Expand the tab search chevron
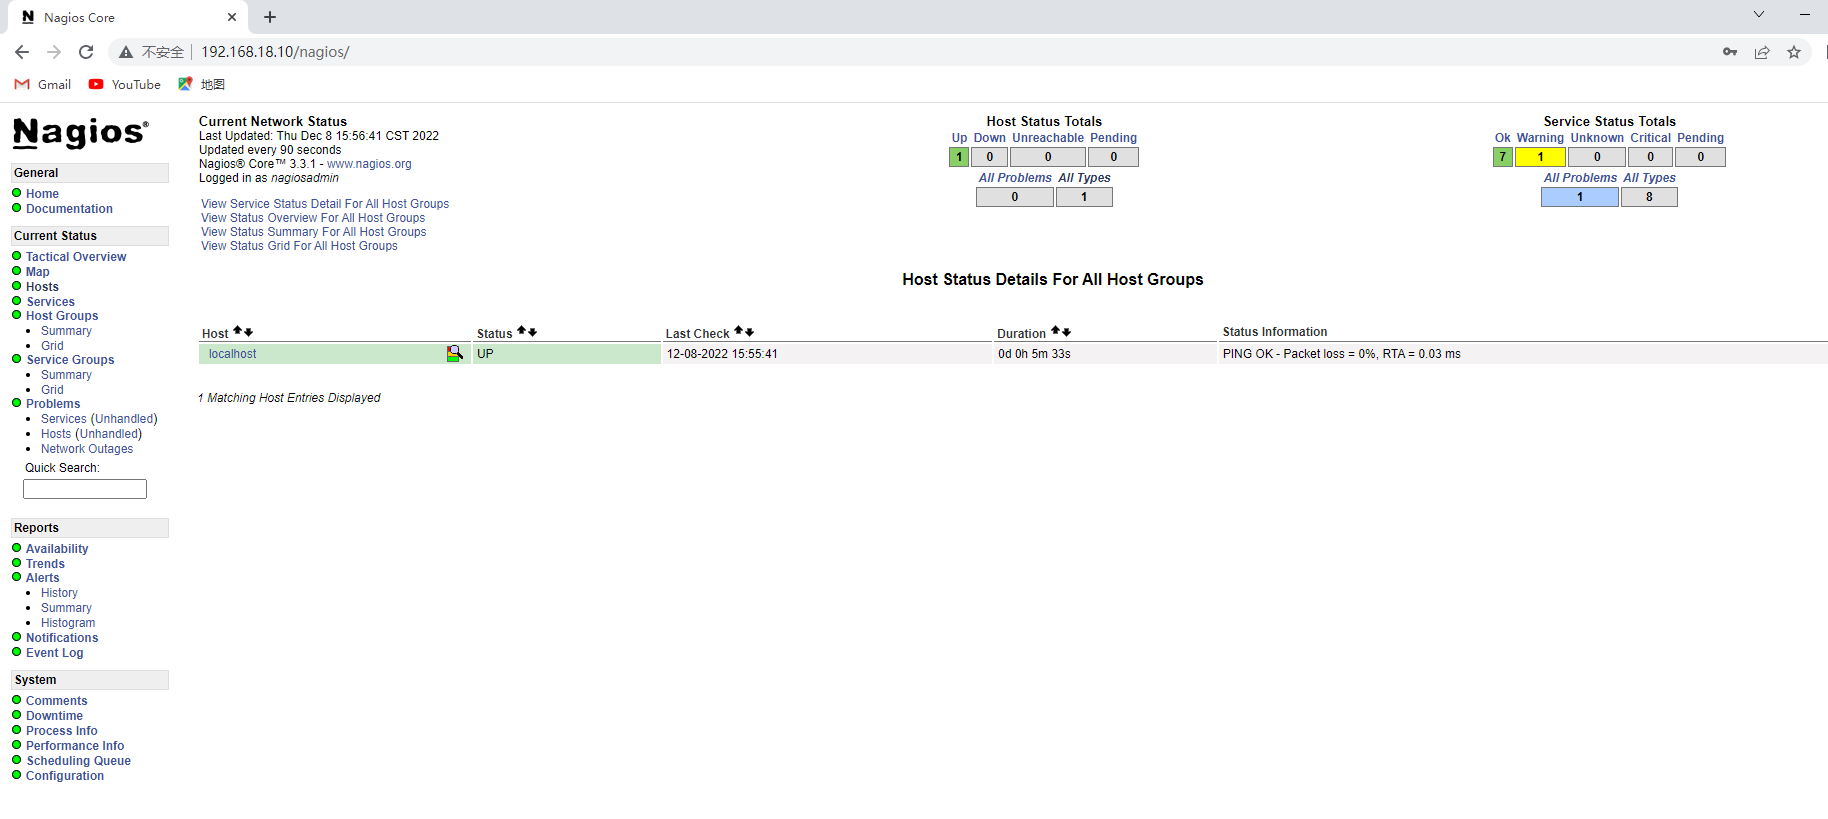The image size is (1828, 819). [x=1759, y=15]
